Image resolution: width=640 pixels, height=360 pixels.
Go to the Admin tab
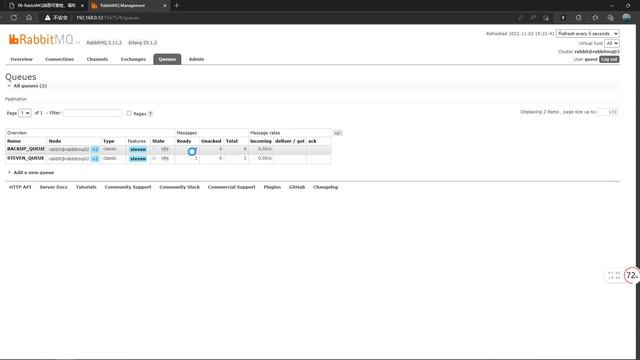pos(196,59)
